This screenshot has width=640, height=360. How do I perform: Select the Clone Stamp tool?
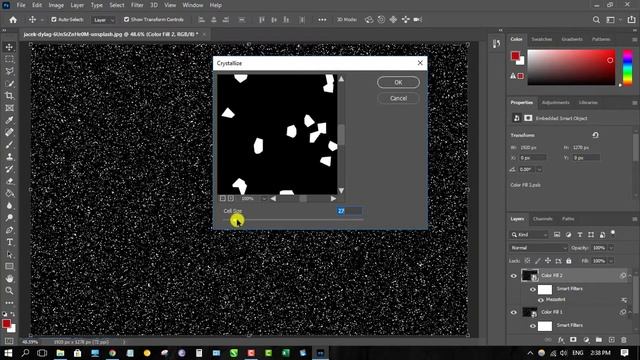click(9, 157)
